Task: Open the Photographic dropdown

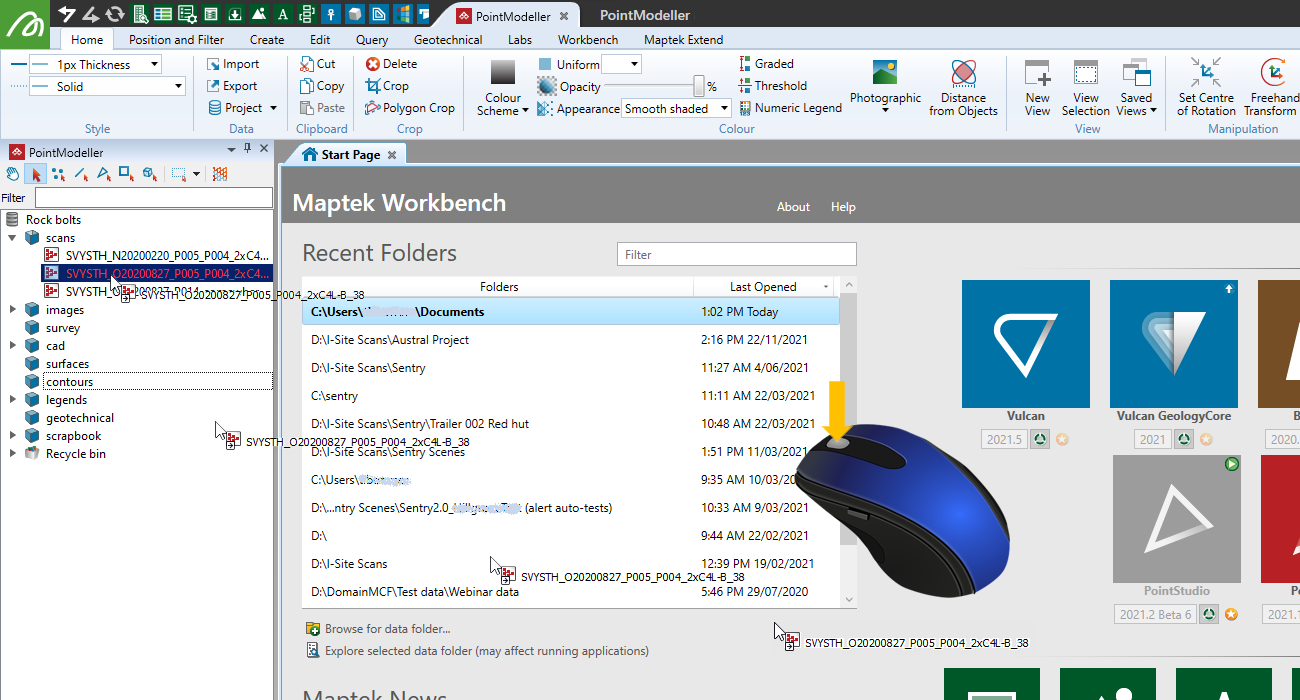Action: (x=885, y=87)
